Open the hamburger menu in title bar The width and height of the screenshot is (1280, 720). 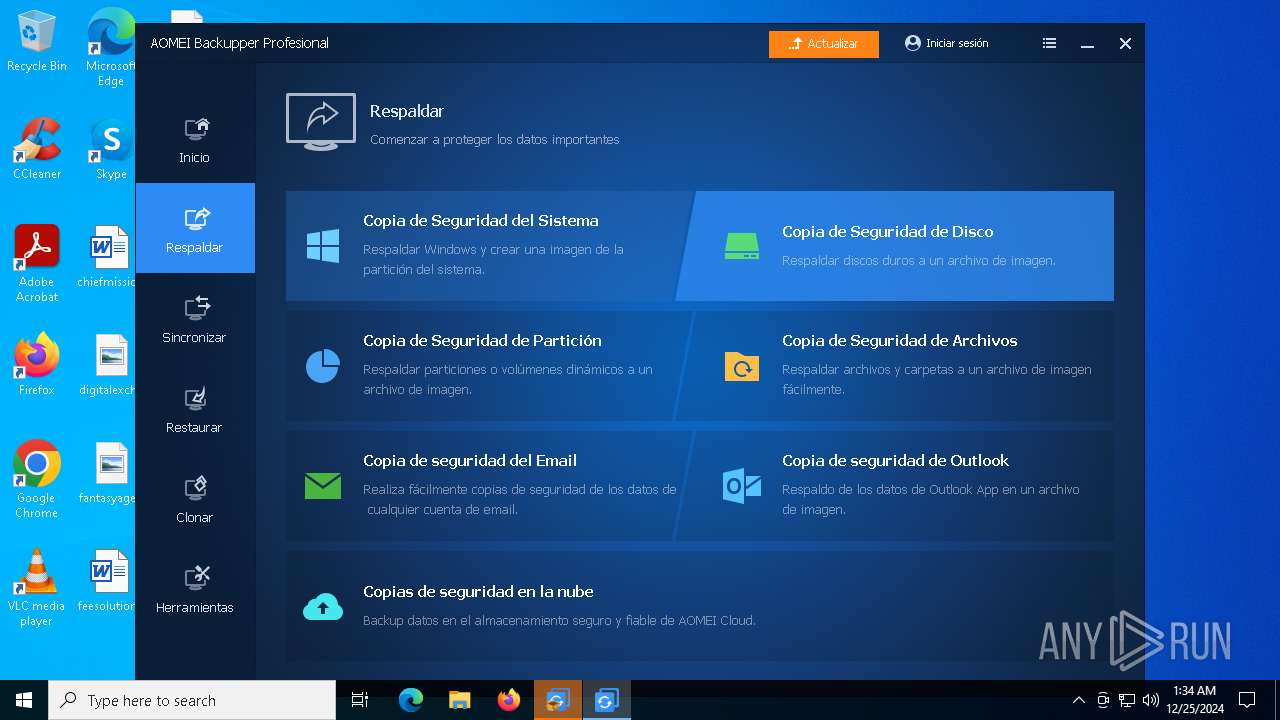tap(1049, 44)
